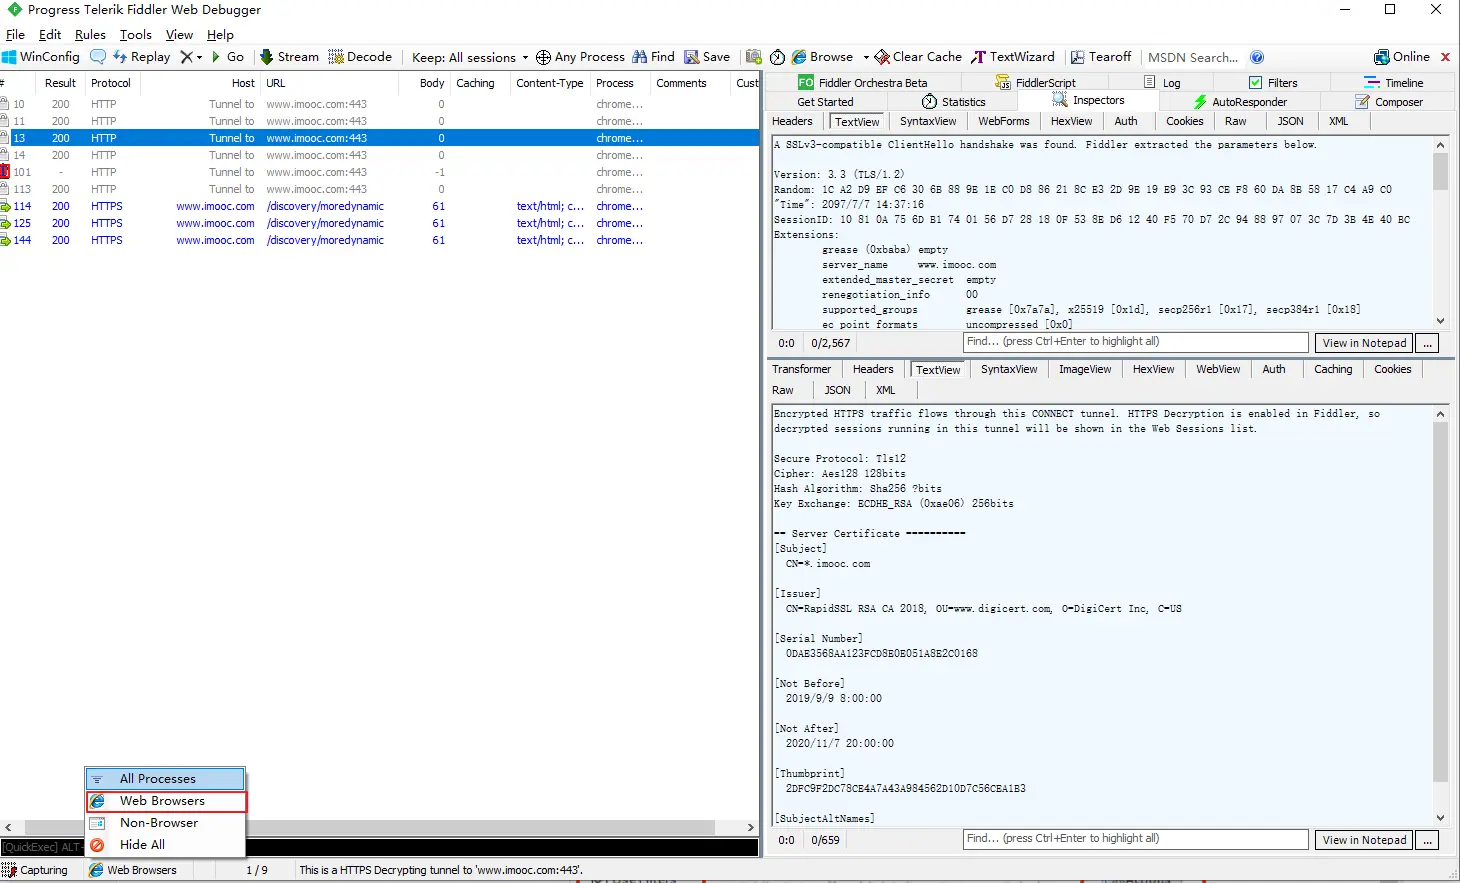Open the response Transformer tab

tap(801, 369)
